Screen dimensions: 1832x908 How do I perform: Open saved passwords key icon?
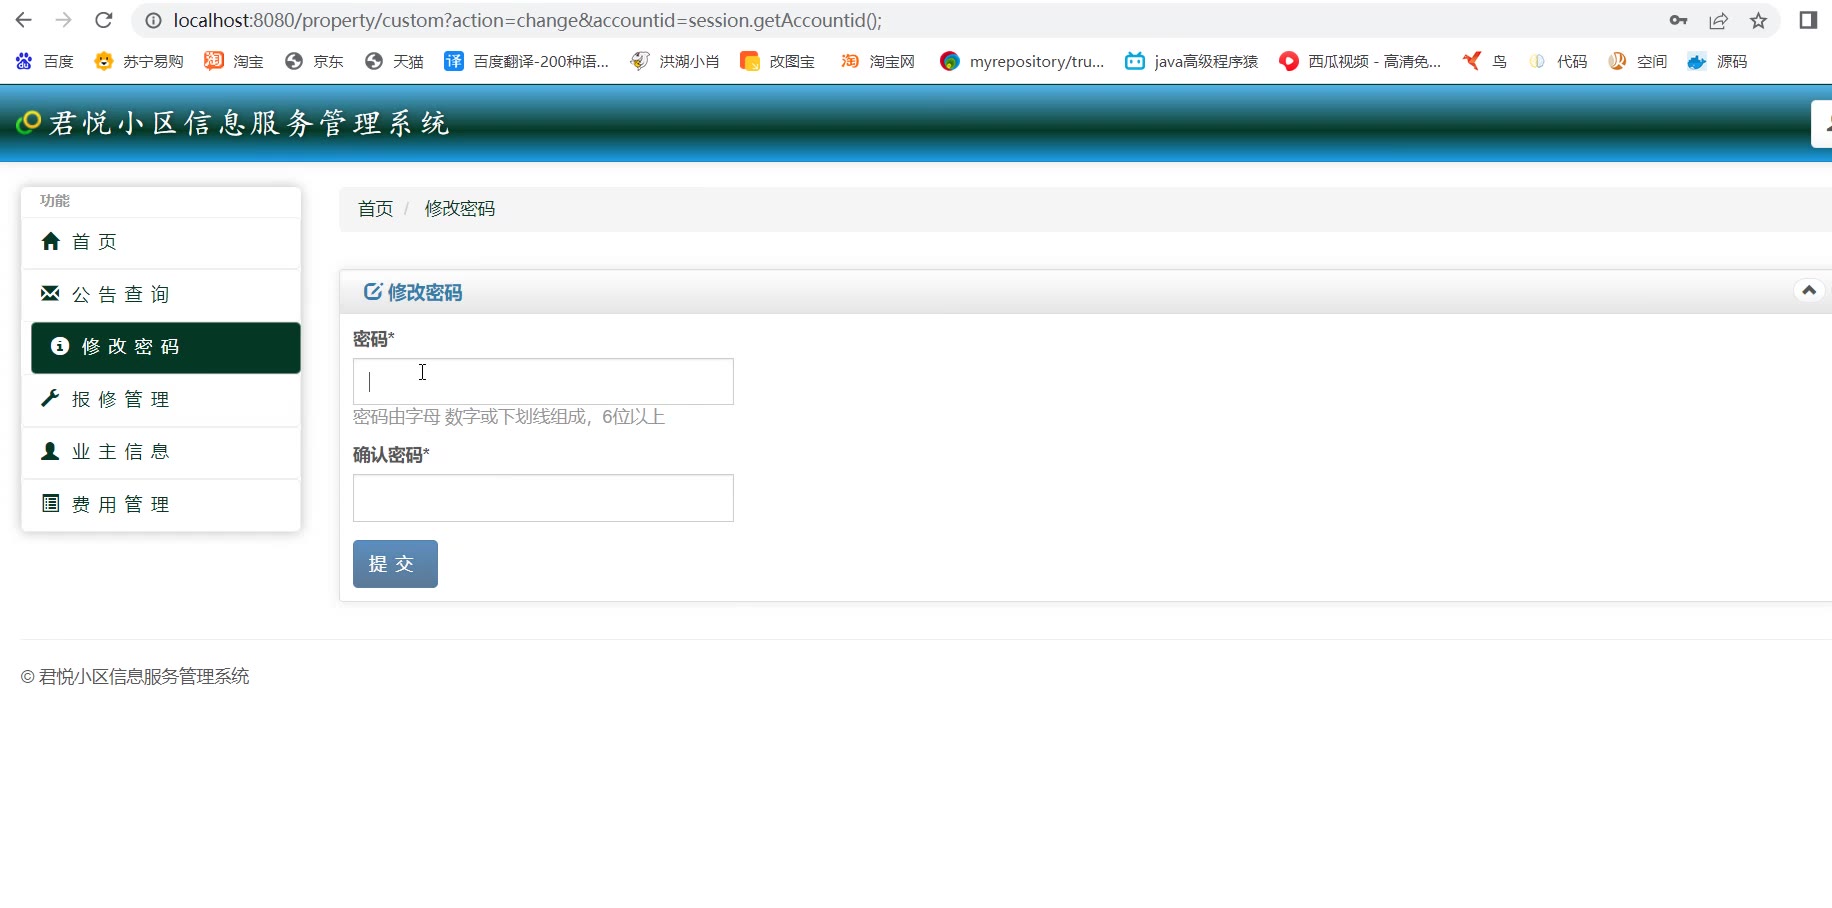tap(1678, 20)
